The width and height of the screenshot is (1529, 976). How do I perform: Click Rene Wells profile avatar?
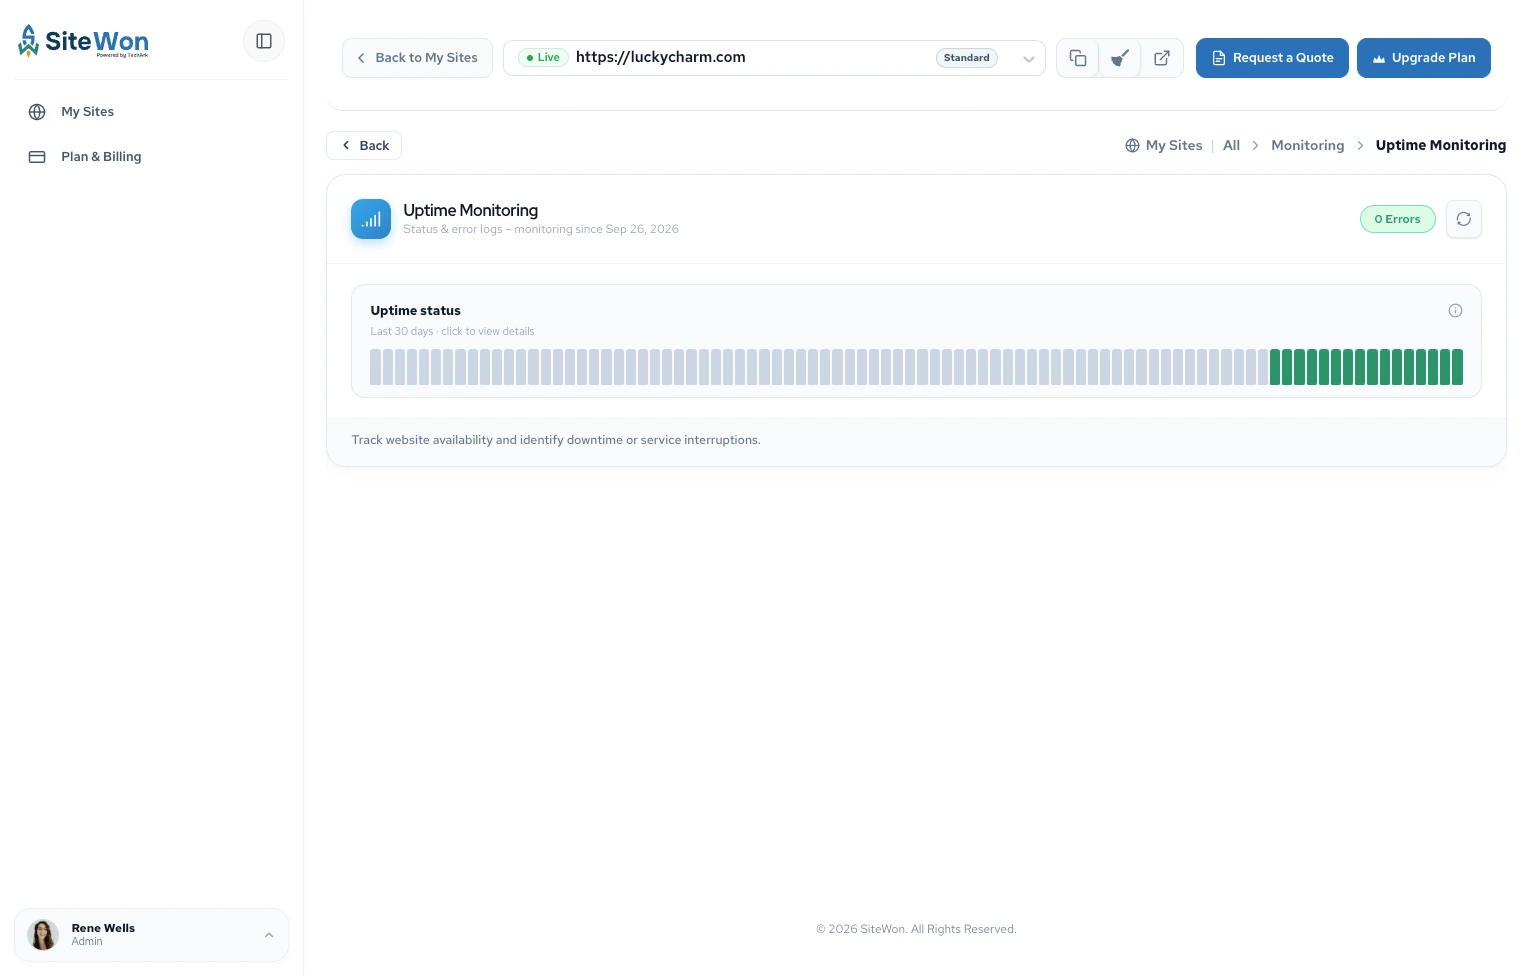[x=43, y=935]
